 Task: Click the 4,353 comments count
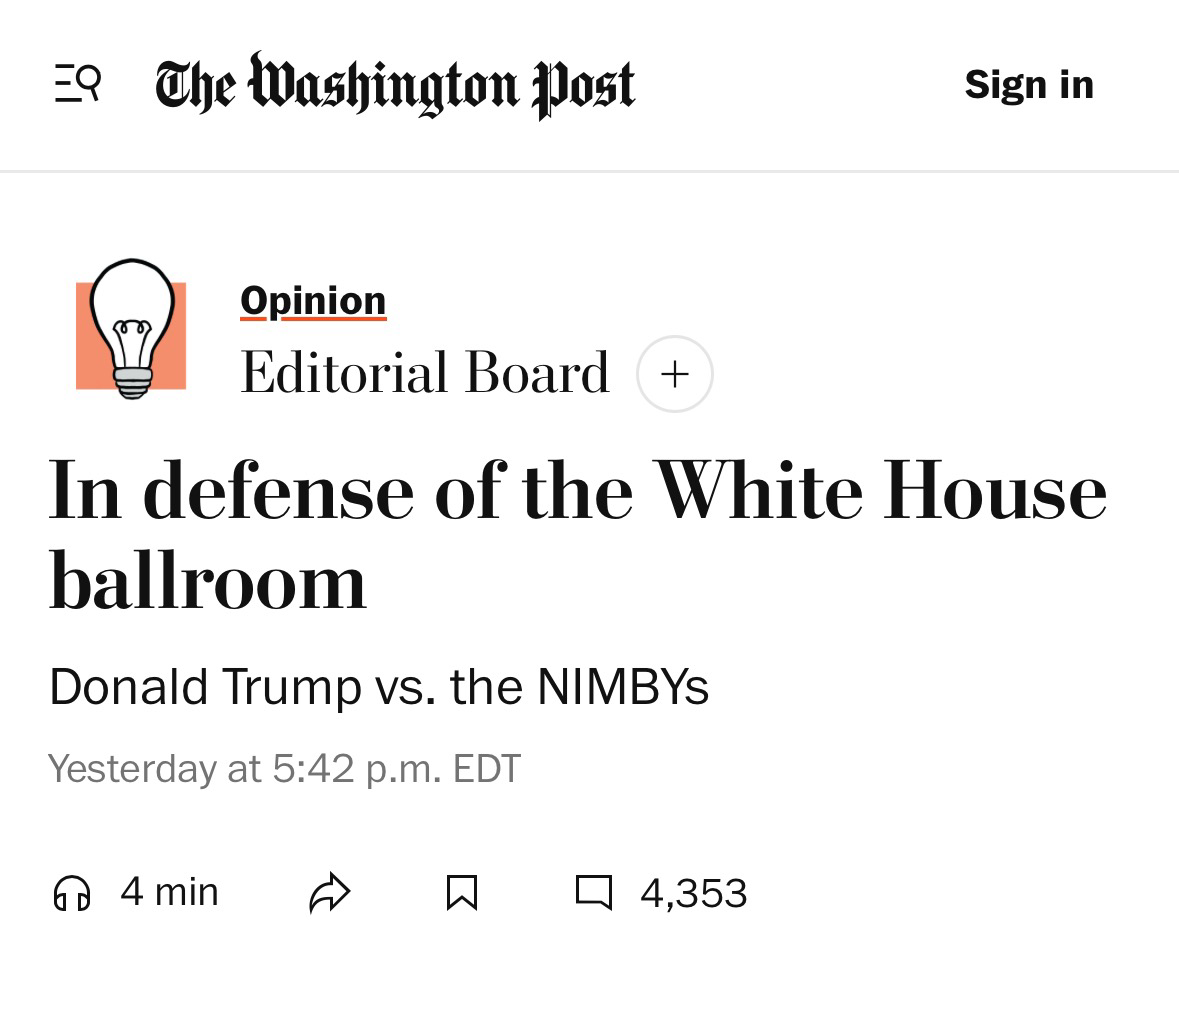[x=694, y=893]
